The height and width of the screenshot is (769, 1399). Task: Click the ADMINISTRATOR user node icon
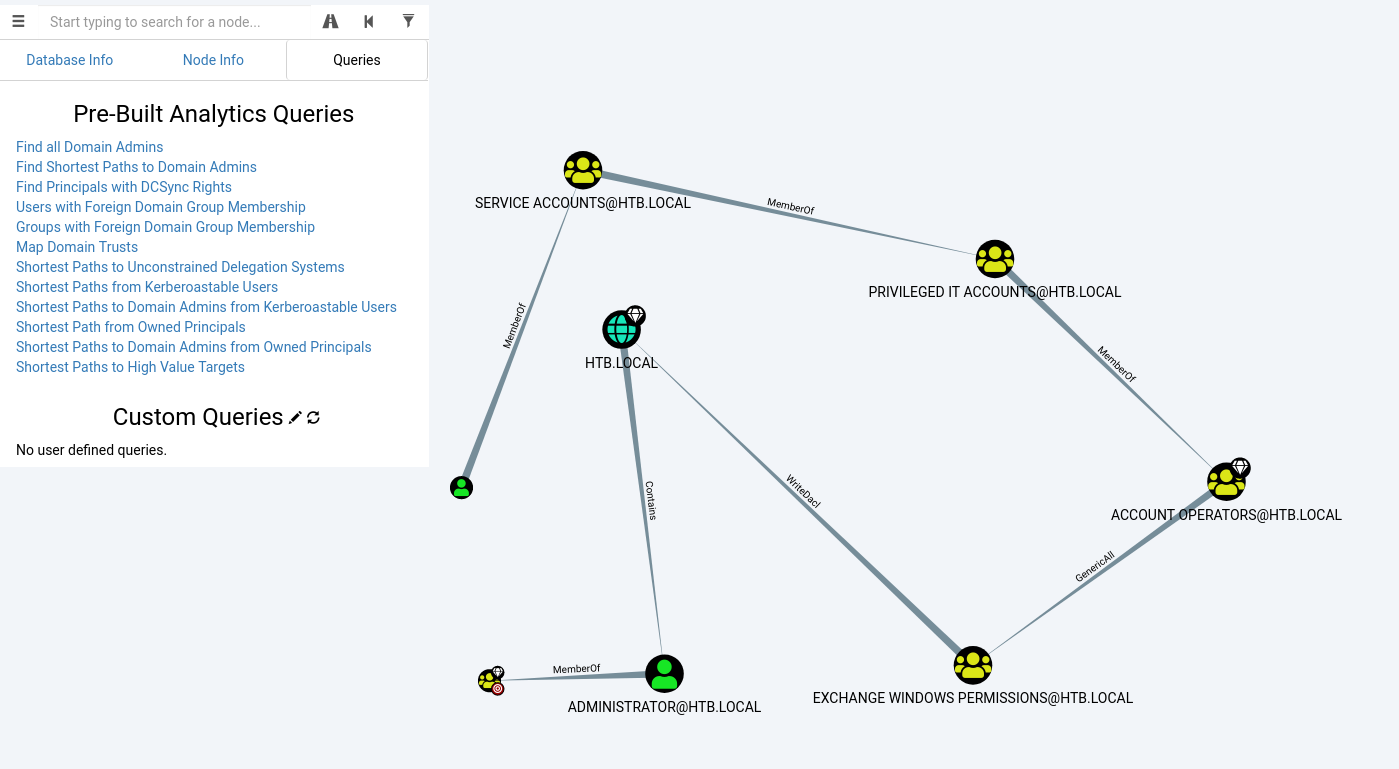[x=664, y=674]
